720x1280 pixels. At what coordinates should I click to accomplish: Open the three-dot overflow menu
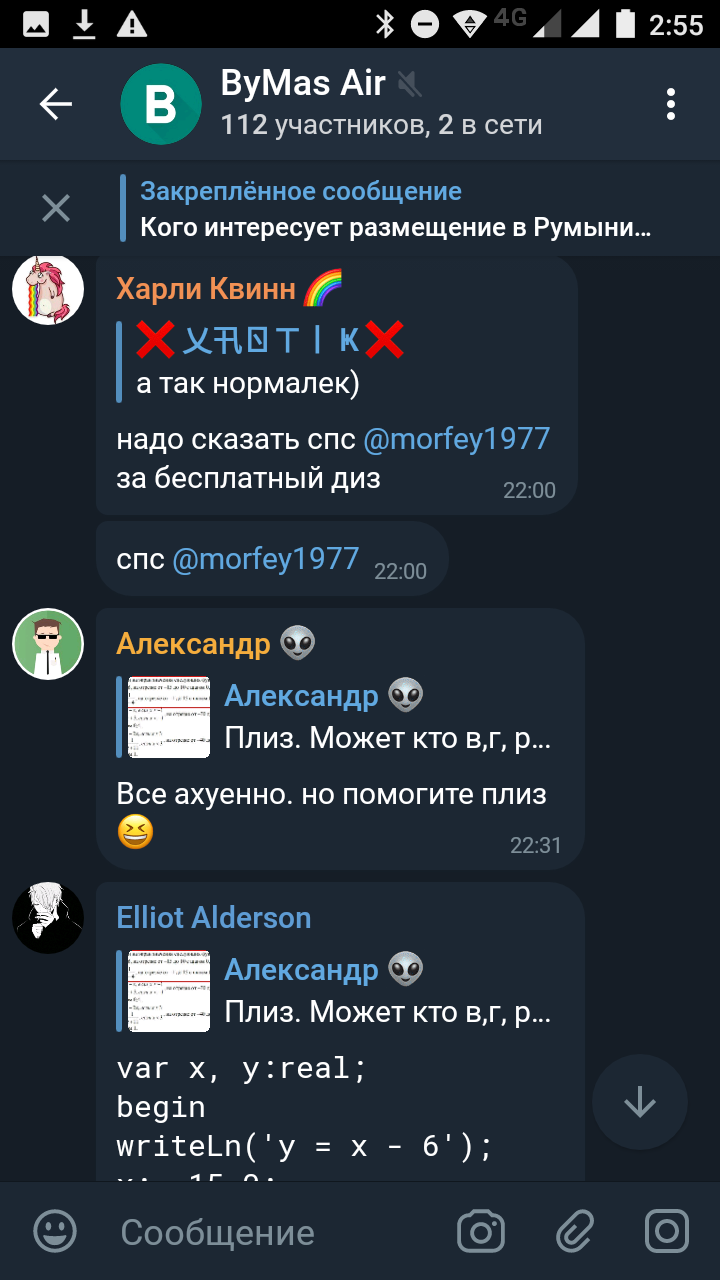tap(671, 104)
